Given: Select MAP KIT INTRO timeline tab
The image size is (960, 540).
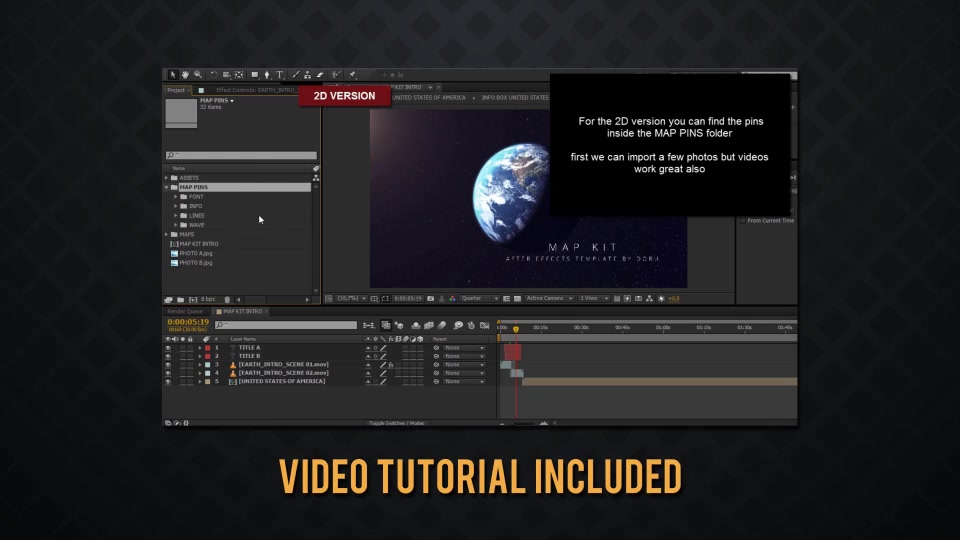Looking at the screenshot, I should pos(242,312).
